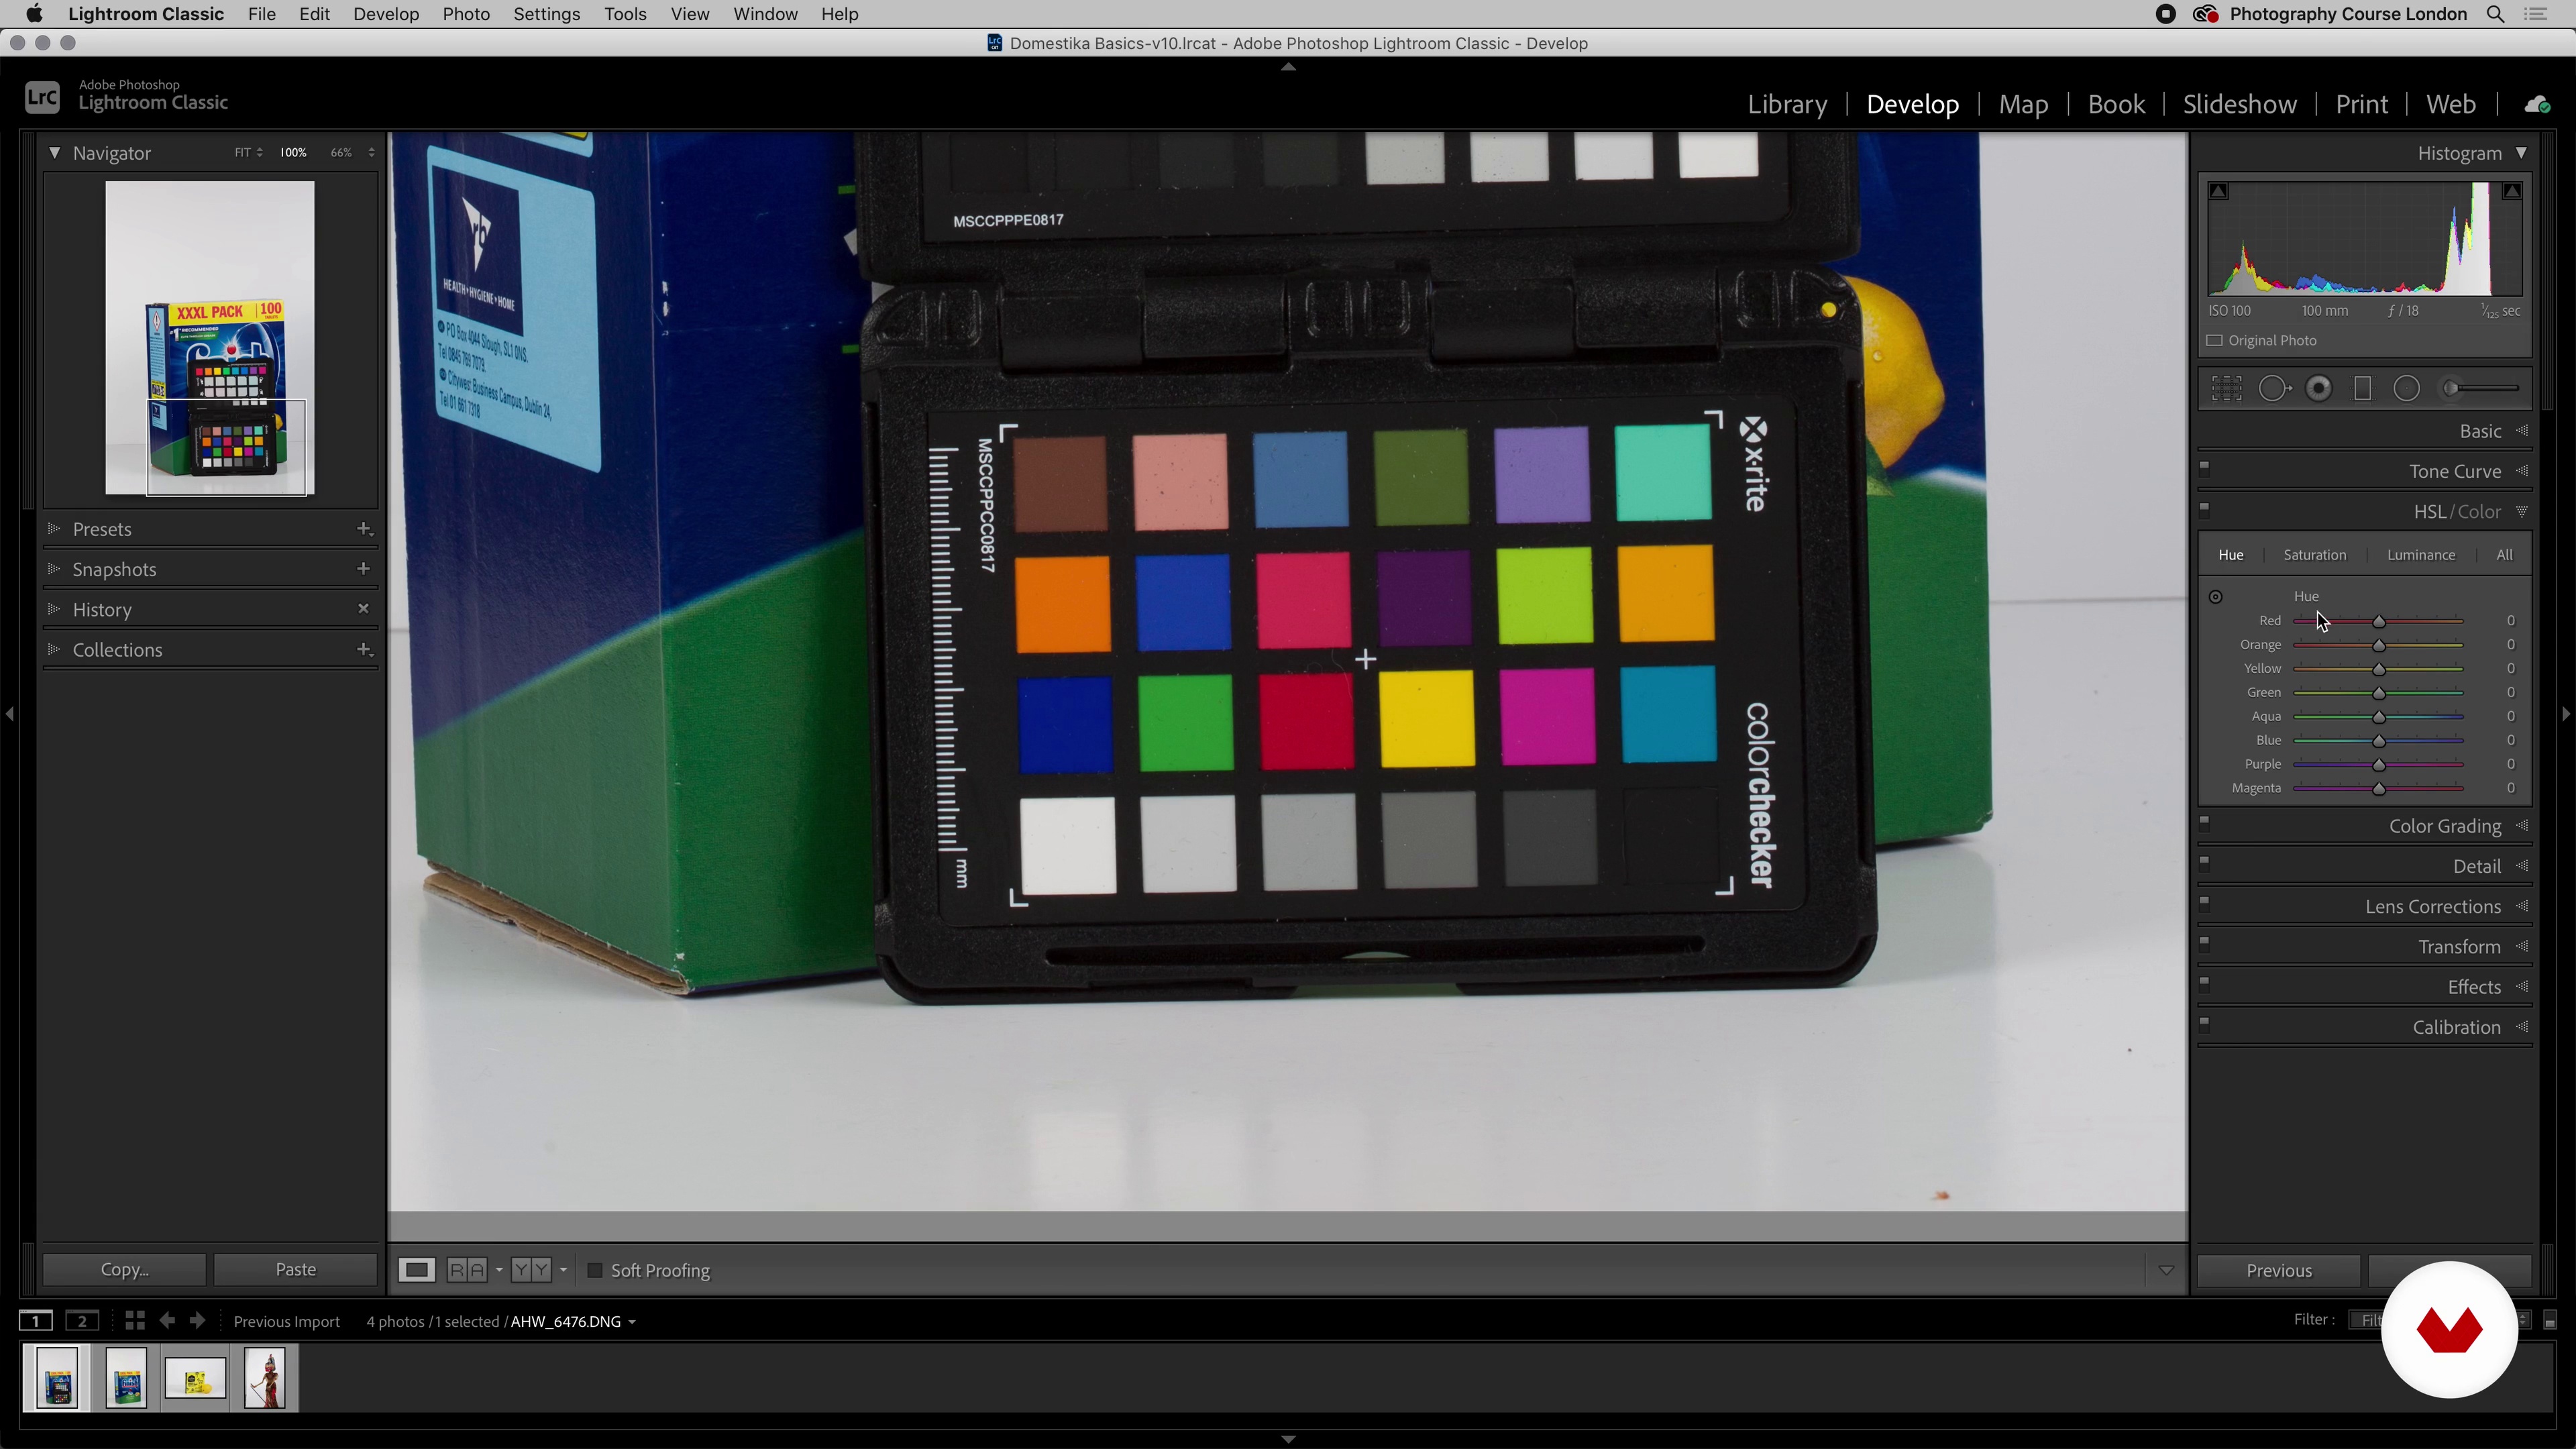Click the Lrc identity plate logo
This screenshot has height=1449, width=2576.
coord(42,97)
